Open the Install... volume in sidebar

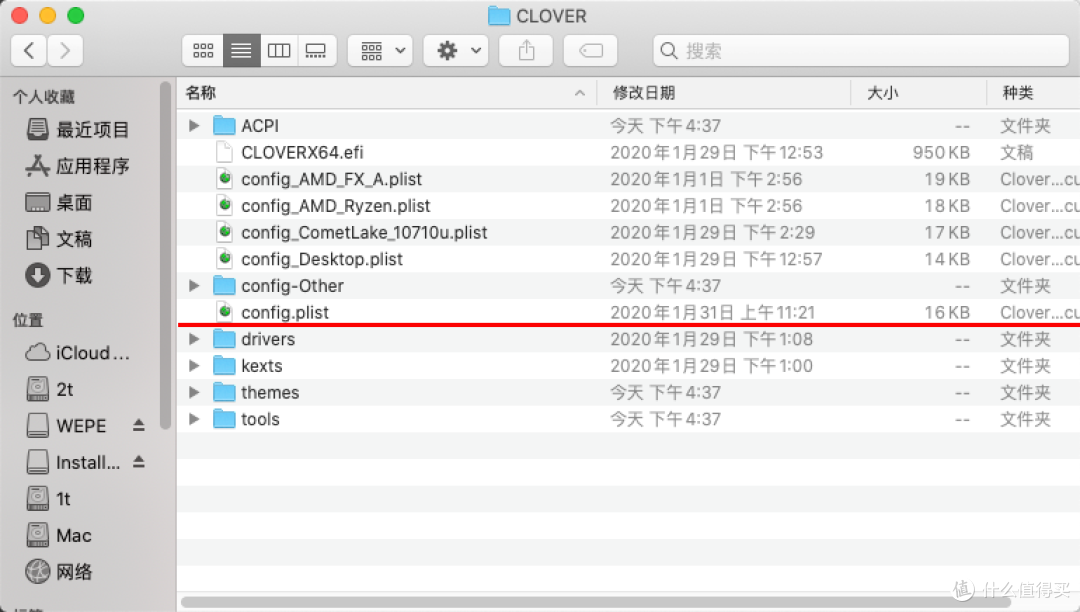pos(74,462)
